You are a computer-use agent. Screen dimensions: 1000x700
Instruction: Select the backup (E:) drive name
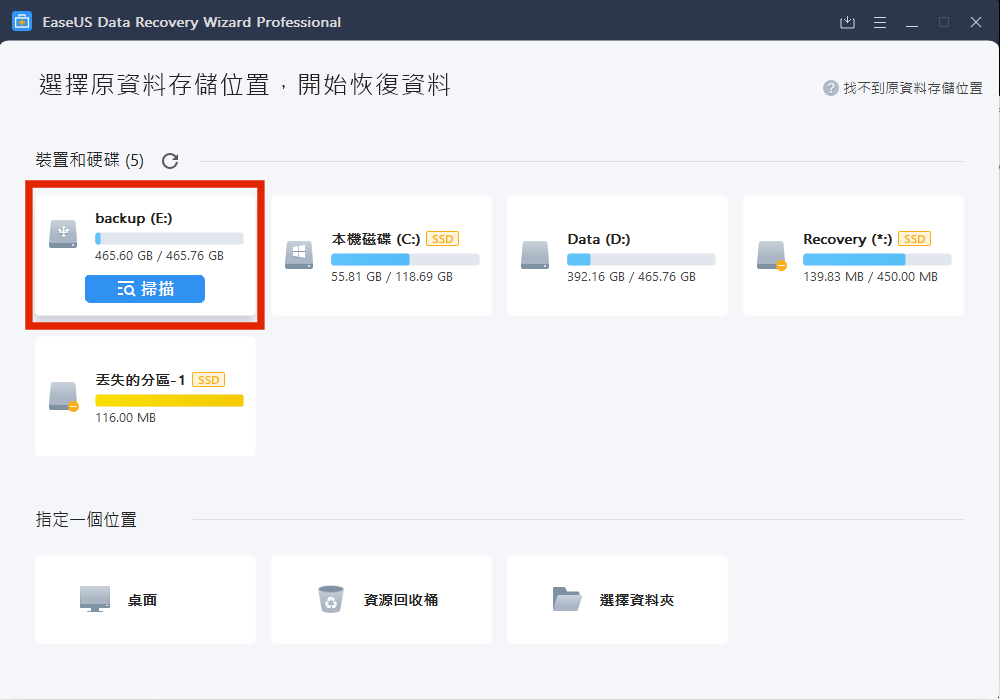(134, 218)
